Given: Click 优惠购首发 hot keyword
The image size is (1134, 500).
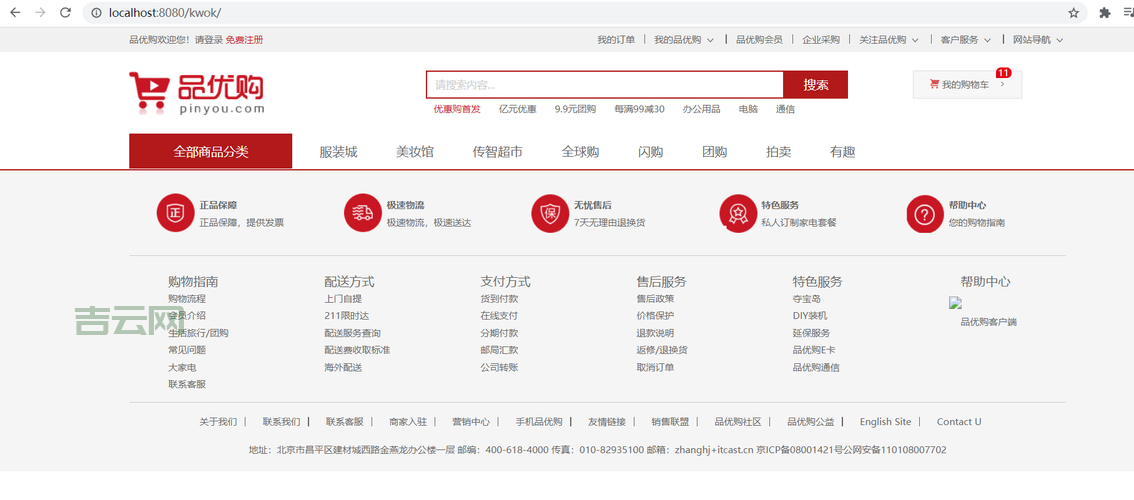Looking at the screenshot, I should [457, 109].
